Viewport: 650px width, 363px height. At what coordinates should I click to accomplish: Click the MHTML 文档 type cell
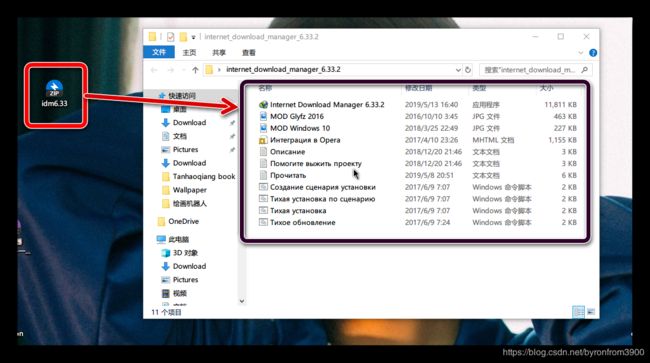(493, 140)
